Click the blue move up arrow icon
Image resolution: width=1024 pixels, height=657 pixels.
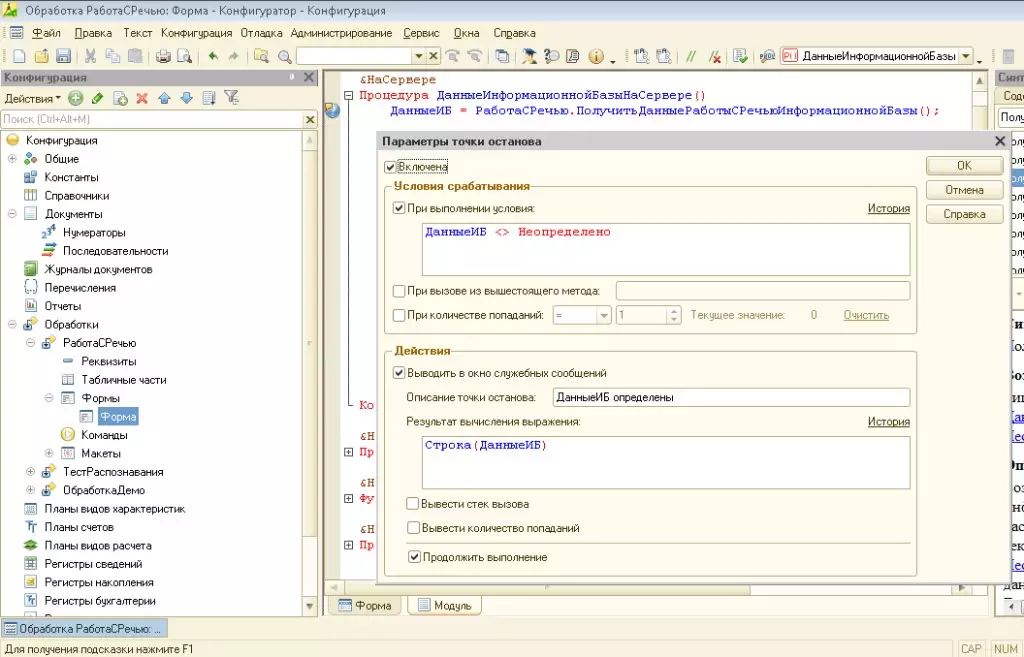click(x=164, y=98)
